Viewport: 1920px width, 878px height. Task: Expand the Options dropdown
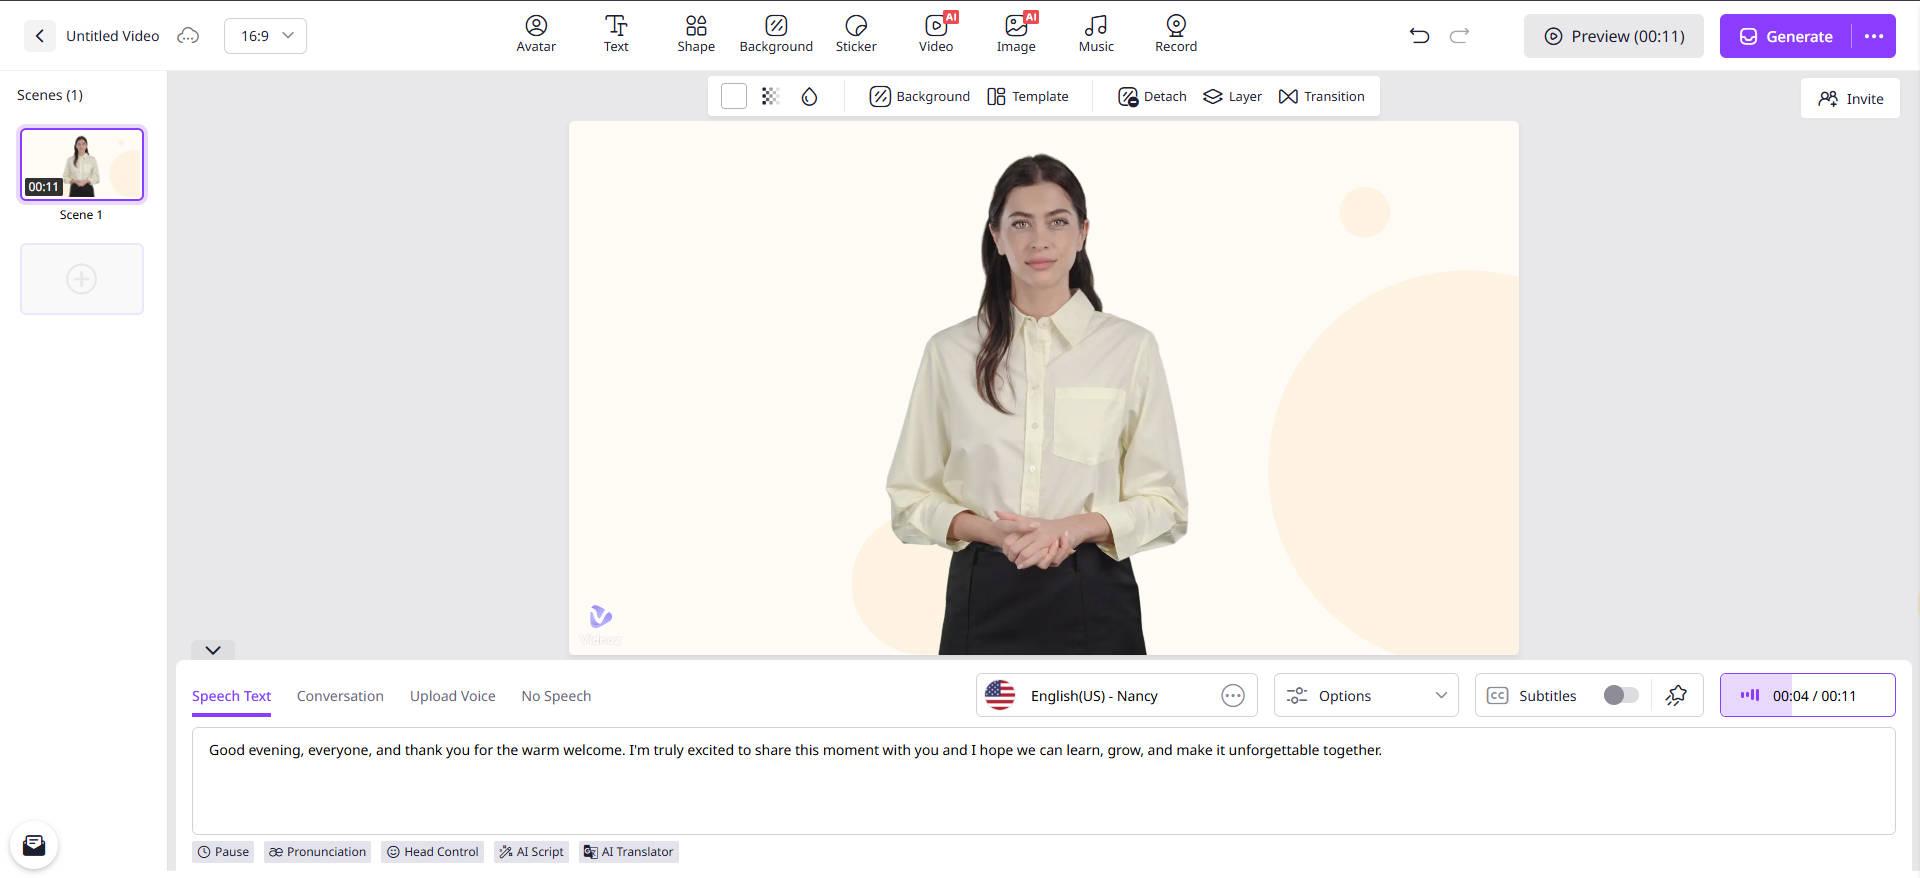[x=1366, y=696]
